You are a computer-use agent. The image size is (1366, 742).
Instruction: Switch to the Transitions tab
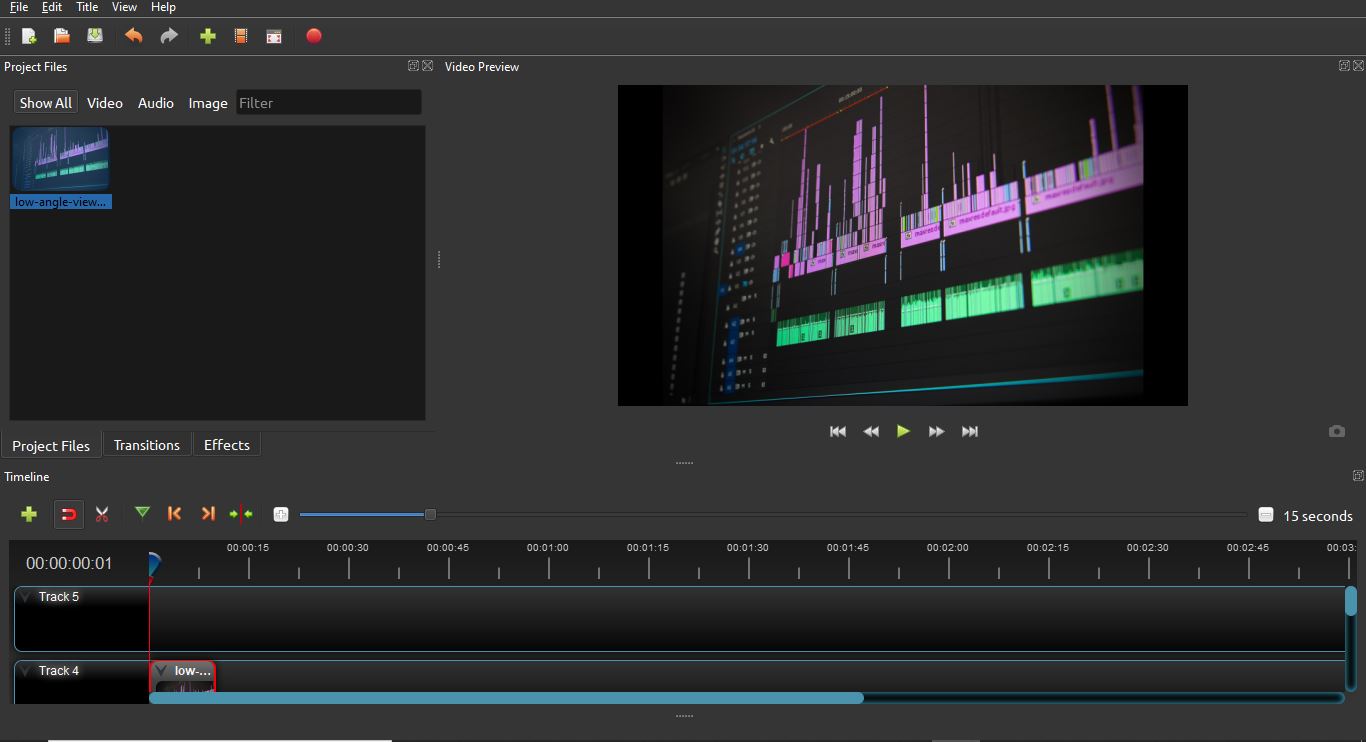click(146, 444)
